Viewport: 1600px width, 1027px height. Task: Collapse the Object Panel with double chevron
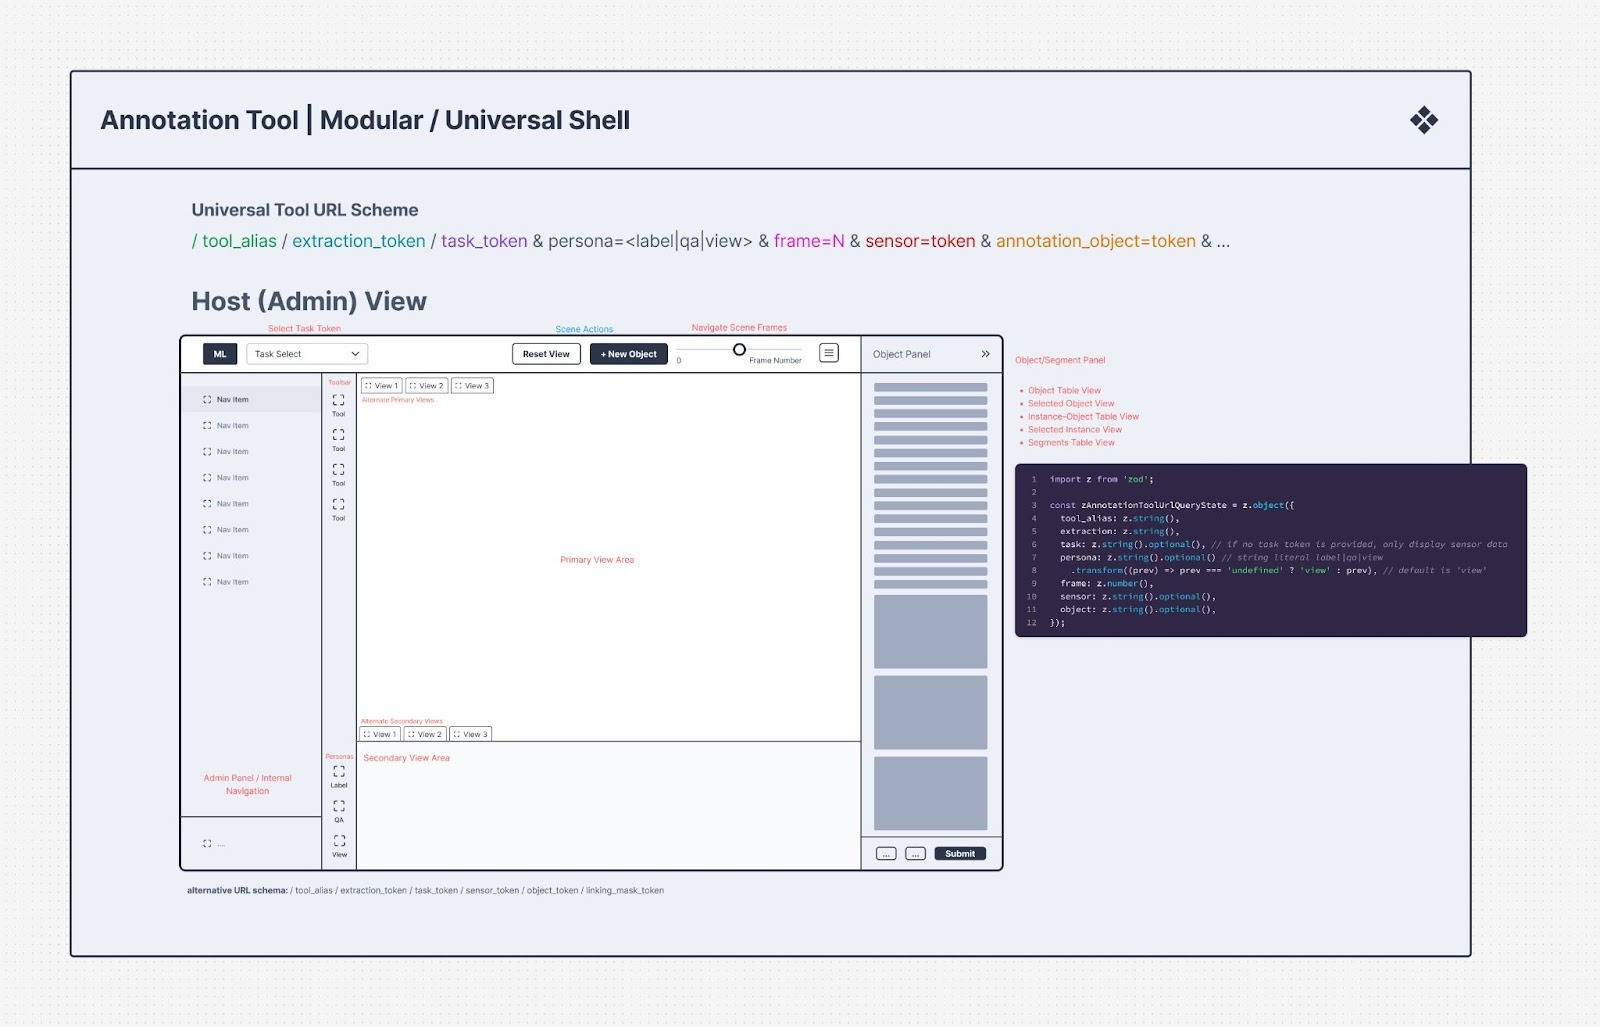pyautogui.click(x=985, y=354)
